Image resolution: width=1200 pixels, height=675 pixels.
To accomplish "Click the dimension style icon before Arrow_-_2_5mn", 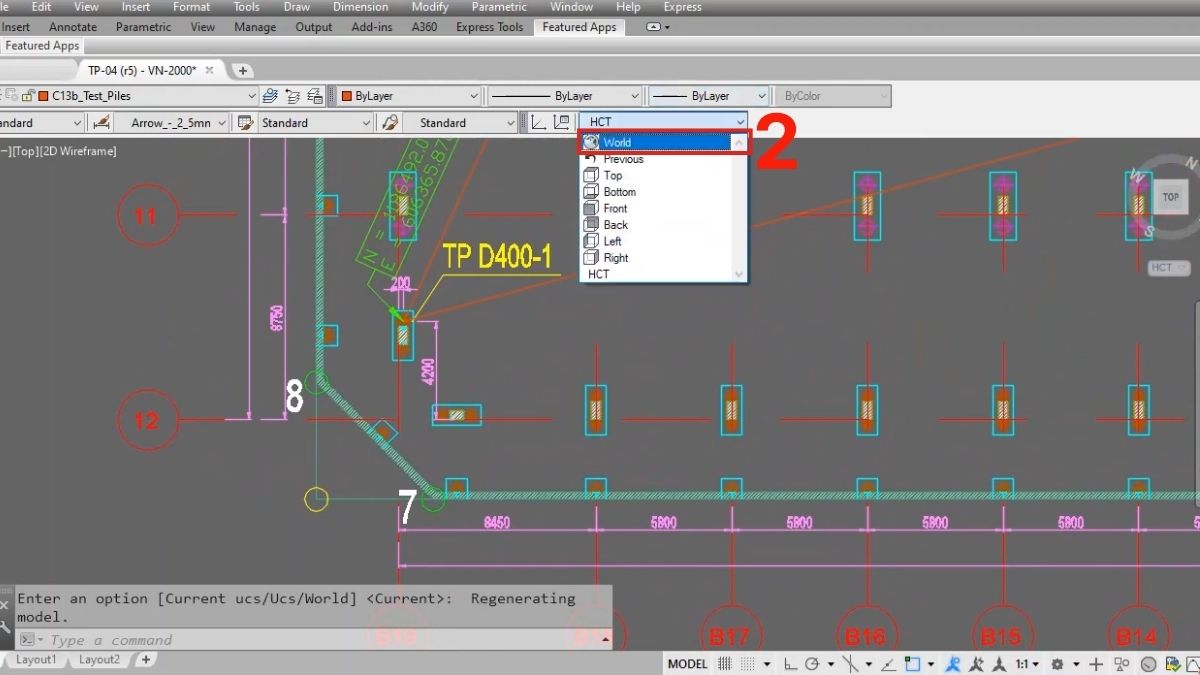I will click(x=102, y=122).
